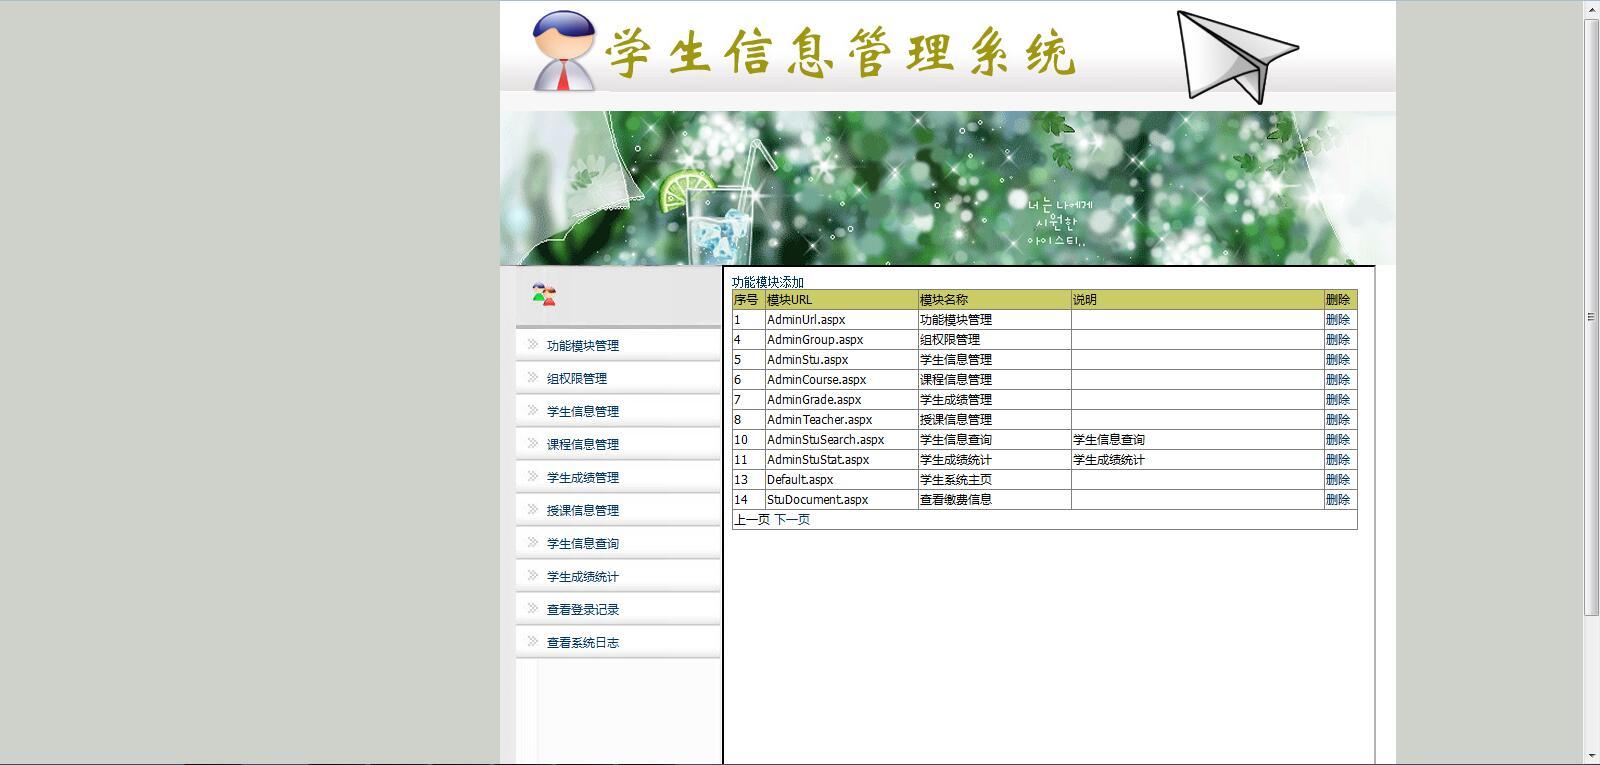
Task: Click the 功能模块添加 link
Action: click(x=768, y=282)
